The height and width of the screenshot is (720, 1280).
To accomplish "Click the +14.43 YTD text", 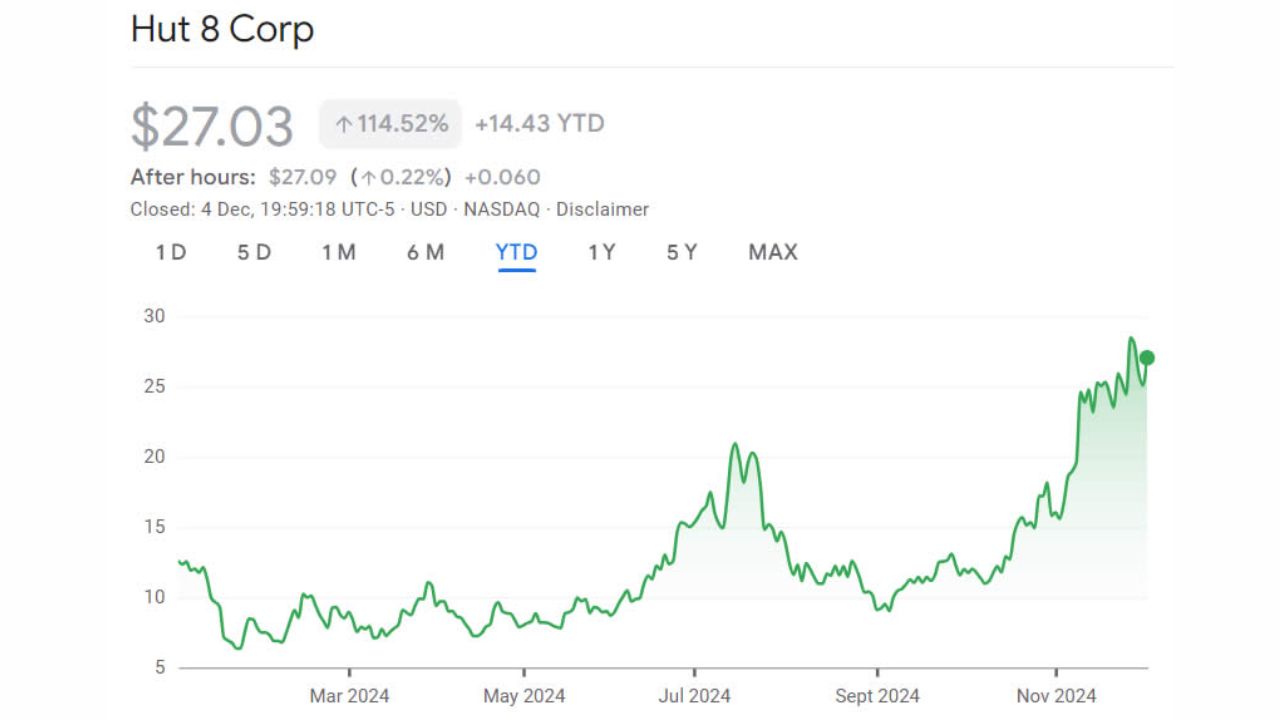I will click(x=539, y=124).
